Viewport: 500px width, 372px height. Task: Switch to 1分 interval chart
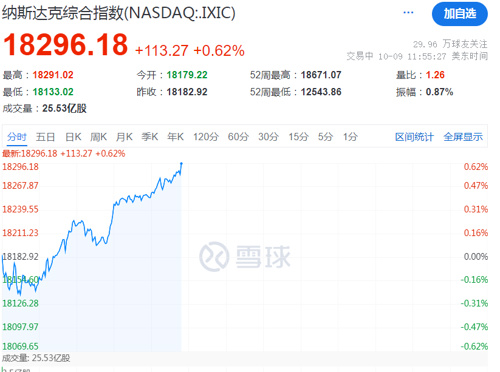tap(350, 137)
